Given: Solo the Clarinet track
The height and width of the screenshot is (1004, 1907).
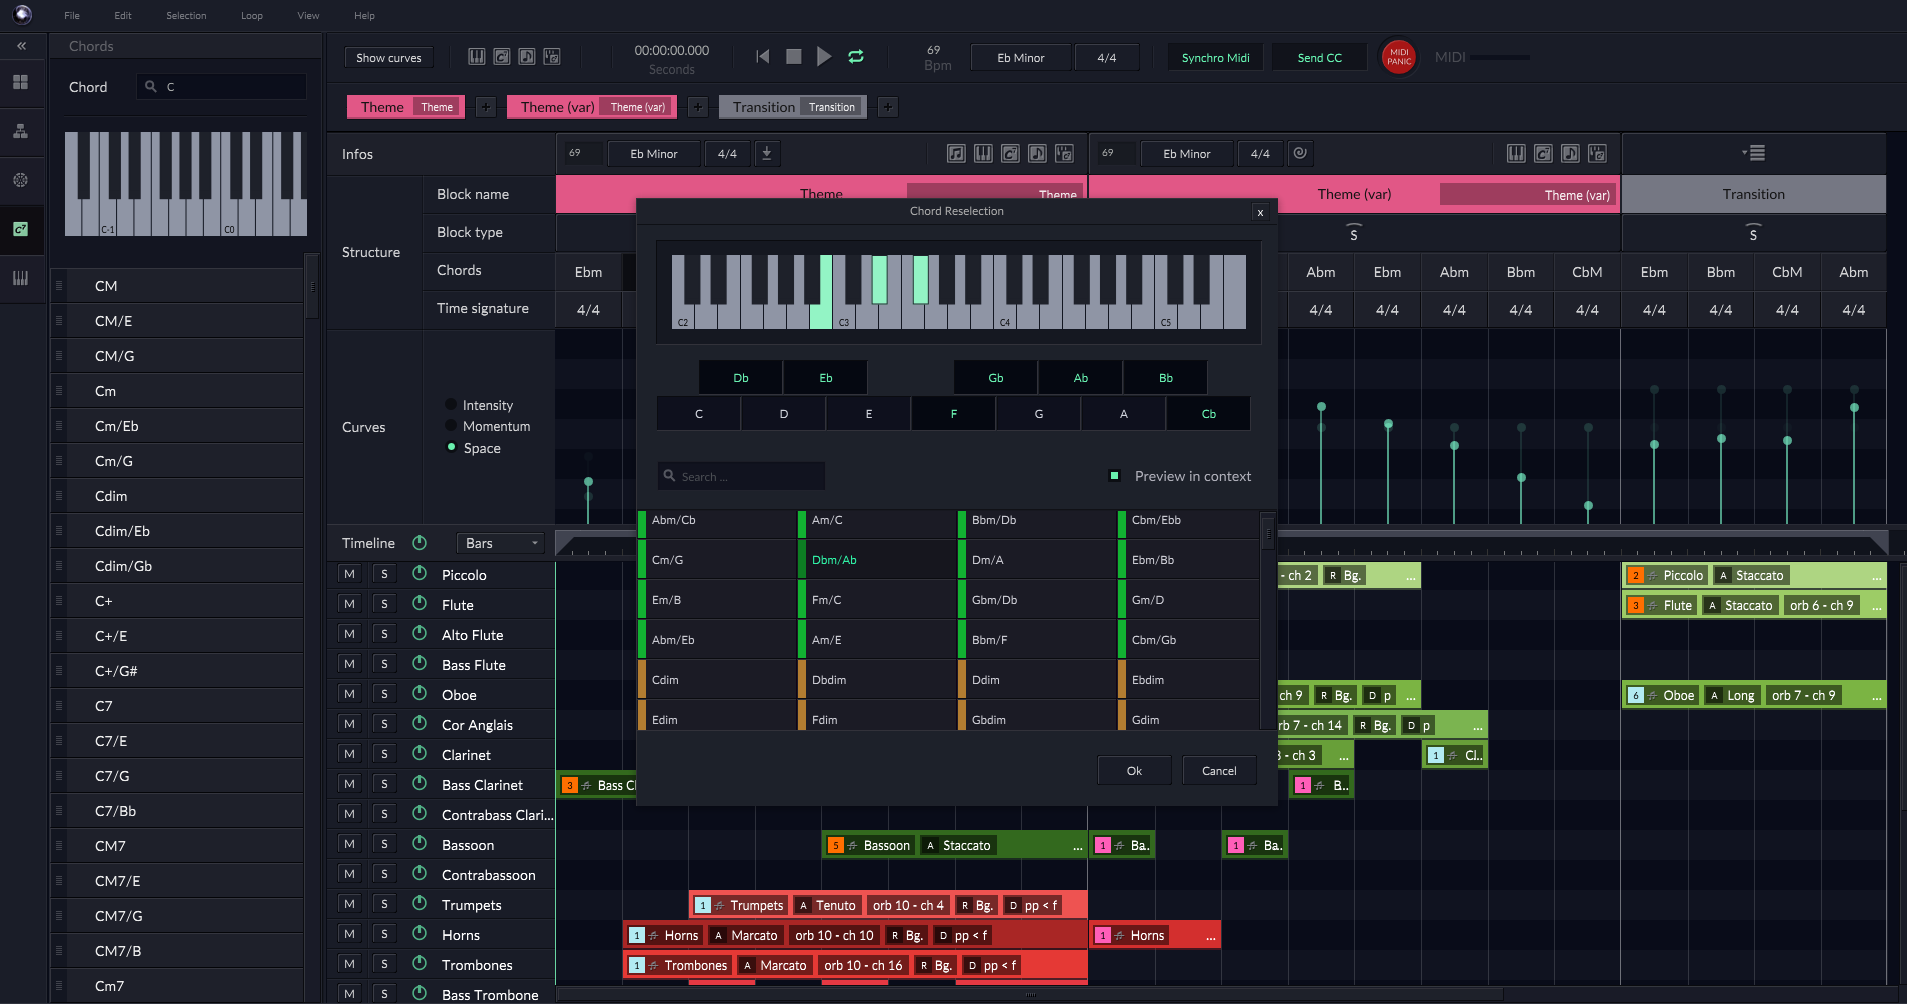Looking at the screenshot, I should click(x=384, y=754).
